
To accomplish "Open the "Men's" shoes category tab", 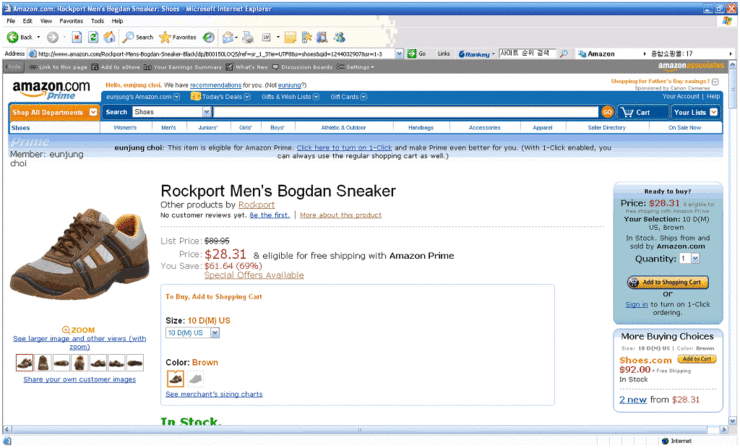I will 168,127.
